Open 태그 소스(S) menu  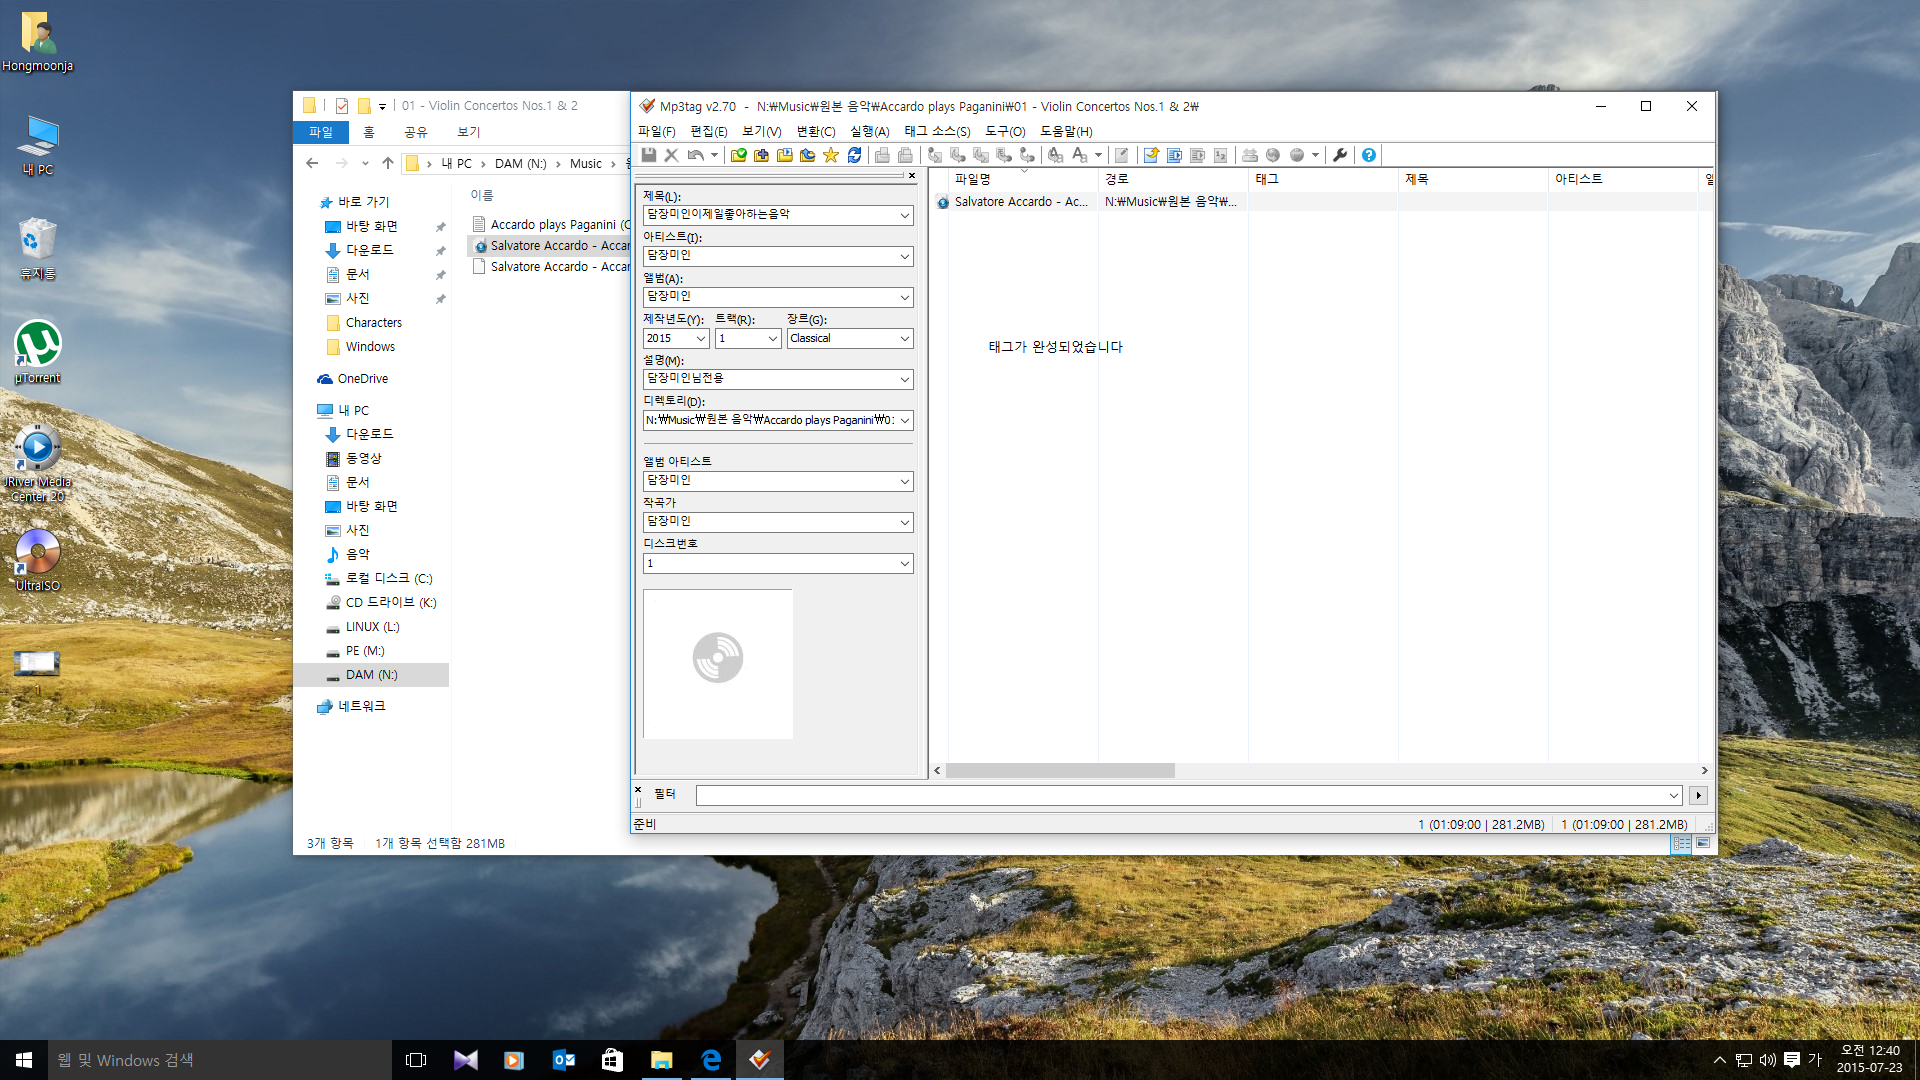point(937,131)
